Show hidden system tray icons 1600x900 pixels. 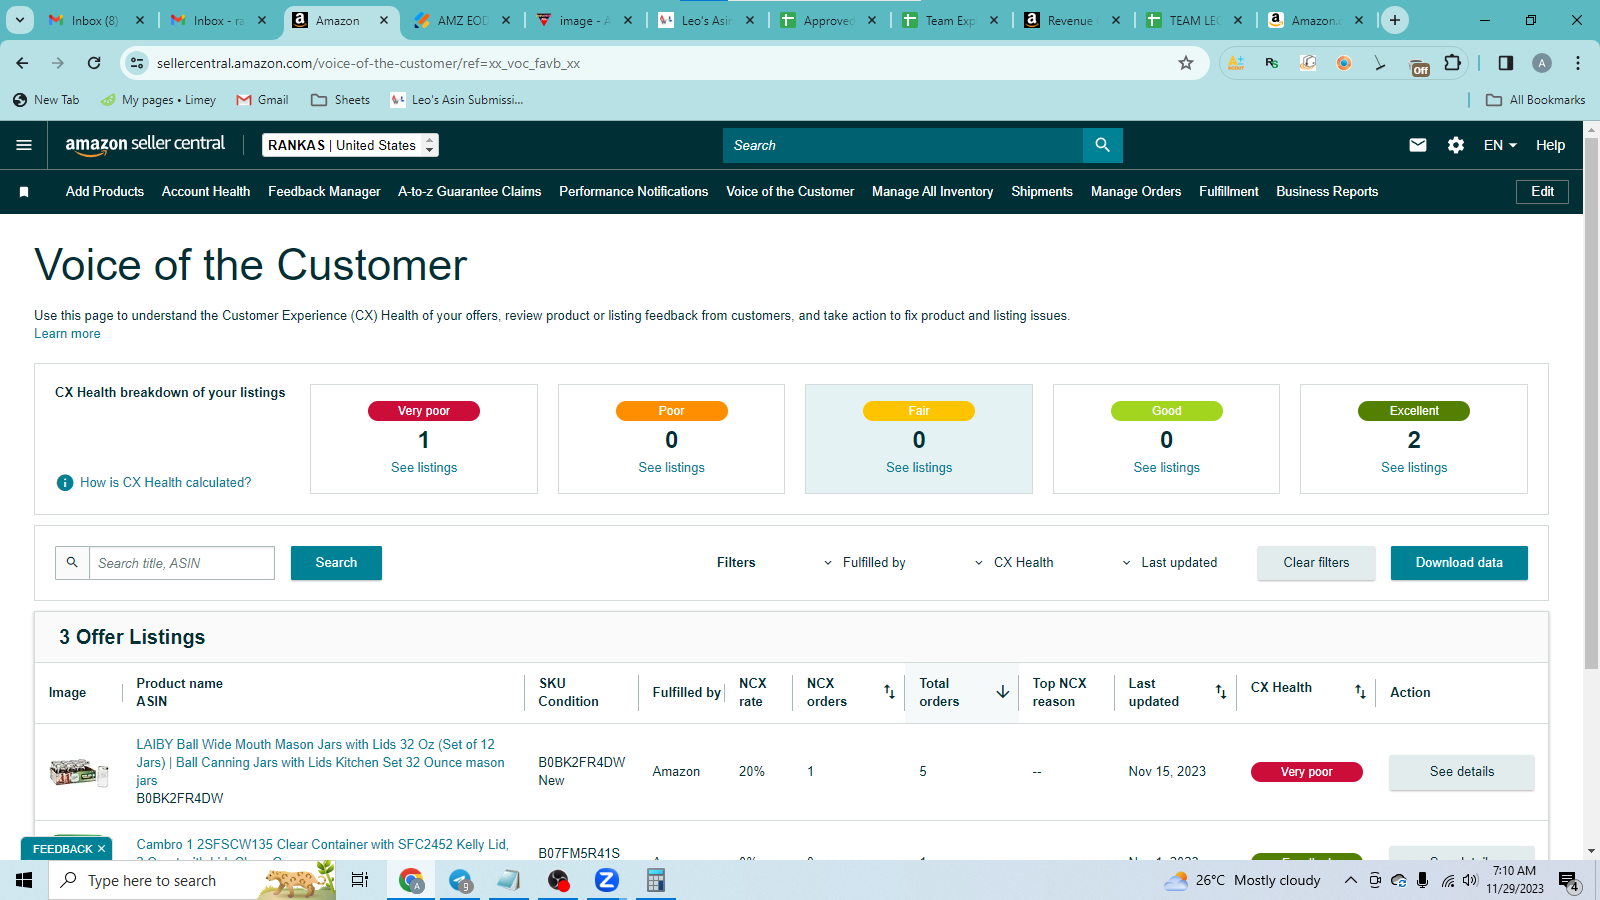pyautogui.click(x=1350, y=880)
